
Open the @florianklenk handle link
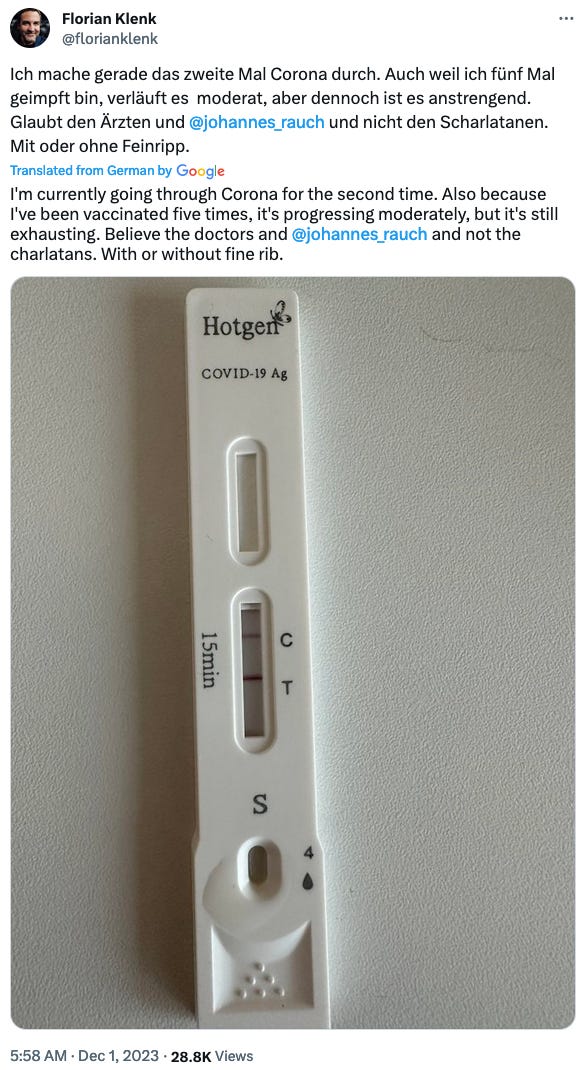[110, 39]
